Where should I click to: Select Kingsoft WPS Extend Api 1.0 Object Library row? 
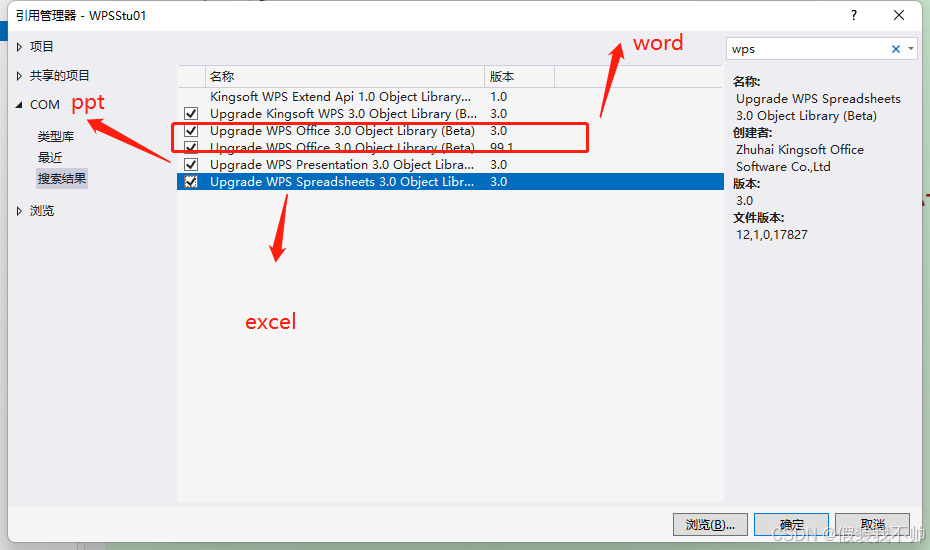(x=450, y=97)
